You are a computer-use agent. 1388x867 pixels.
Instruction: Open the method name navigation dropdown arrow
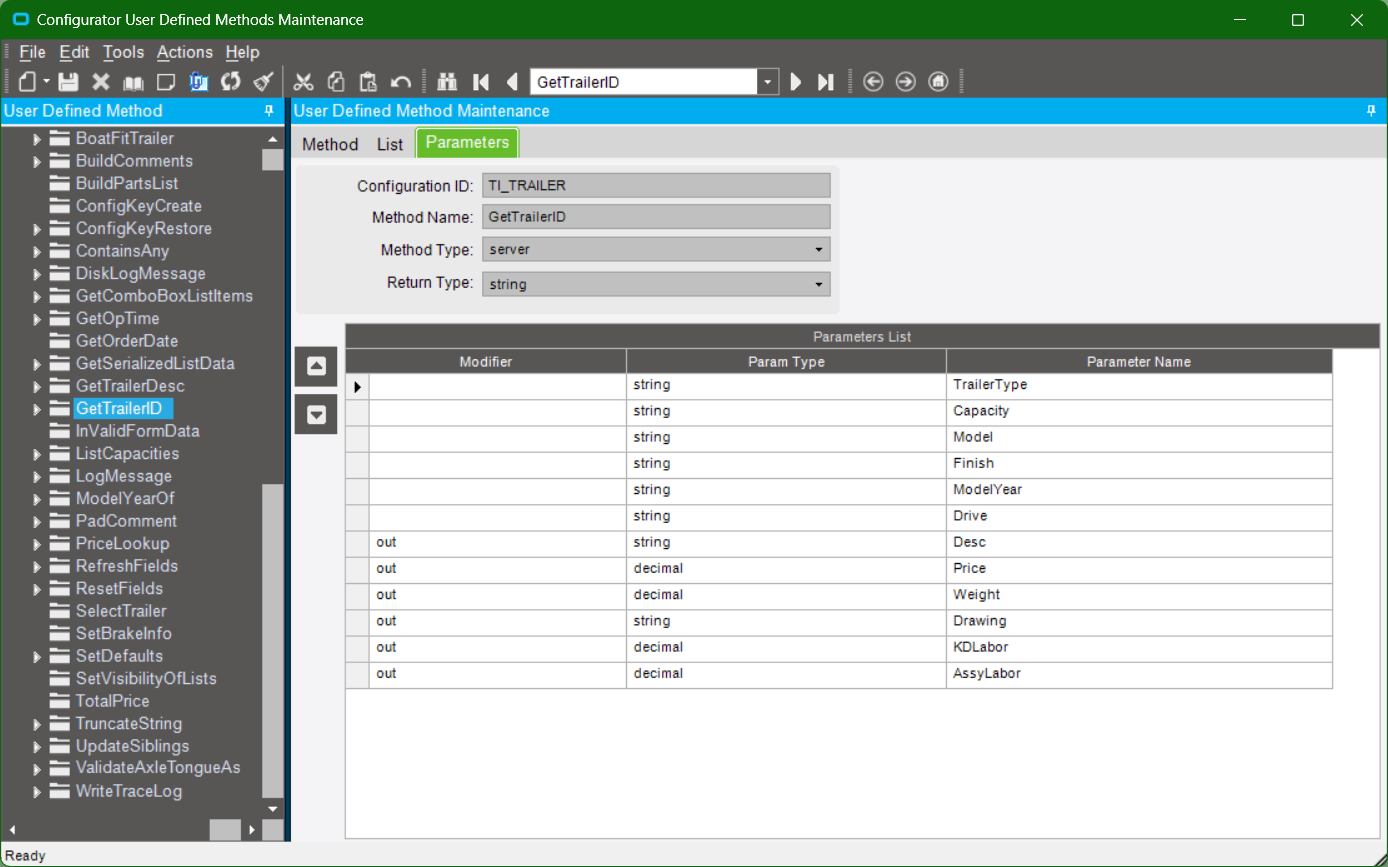[767, 82]
